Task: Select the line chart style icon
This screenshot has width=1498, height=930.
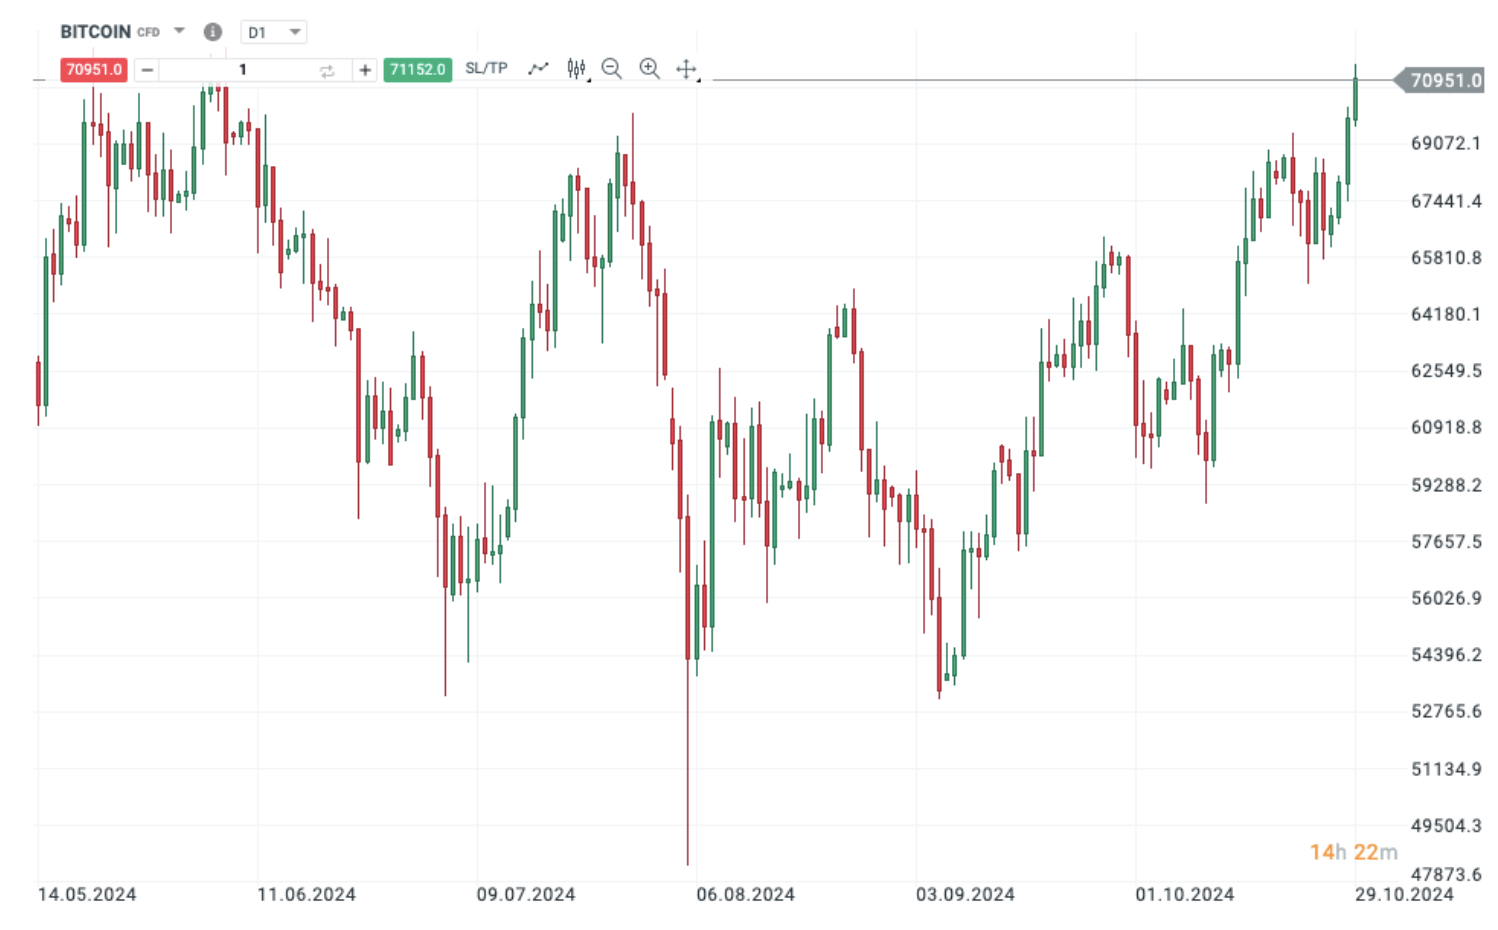Action: (x=540, y=68)
